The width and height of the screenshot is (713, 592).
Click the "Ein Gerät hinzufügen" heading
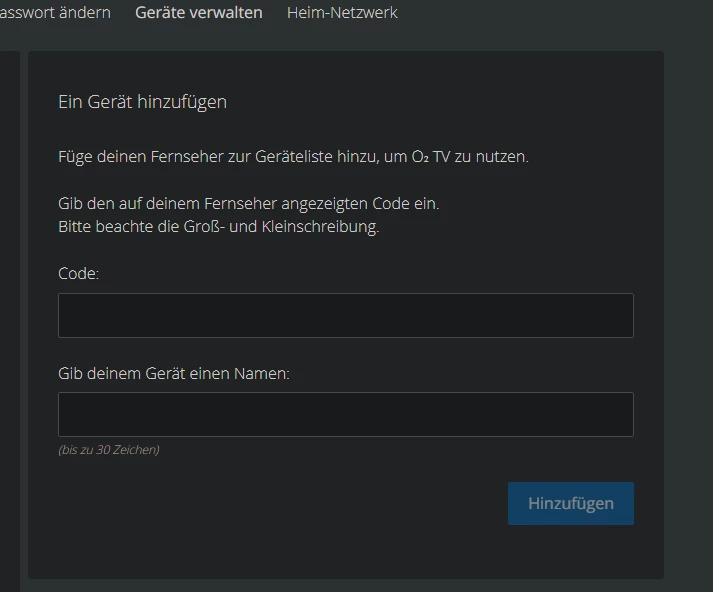(x=142, y=102)
